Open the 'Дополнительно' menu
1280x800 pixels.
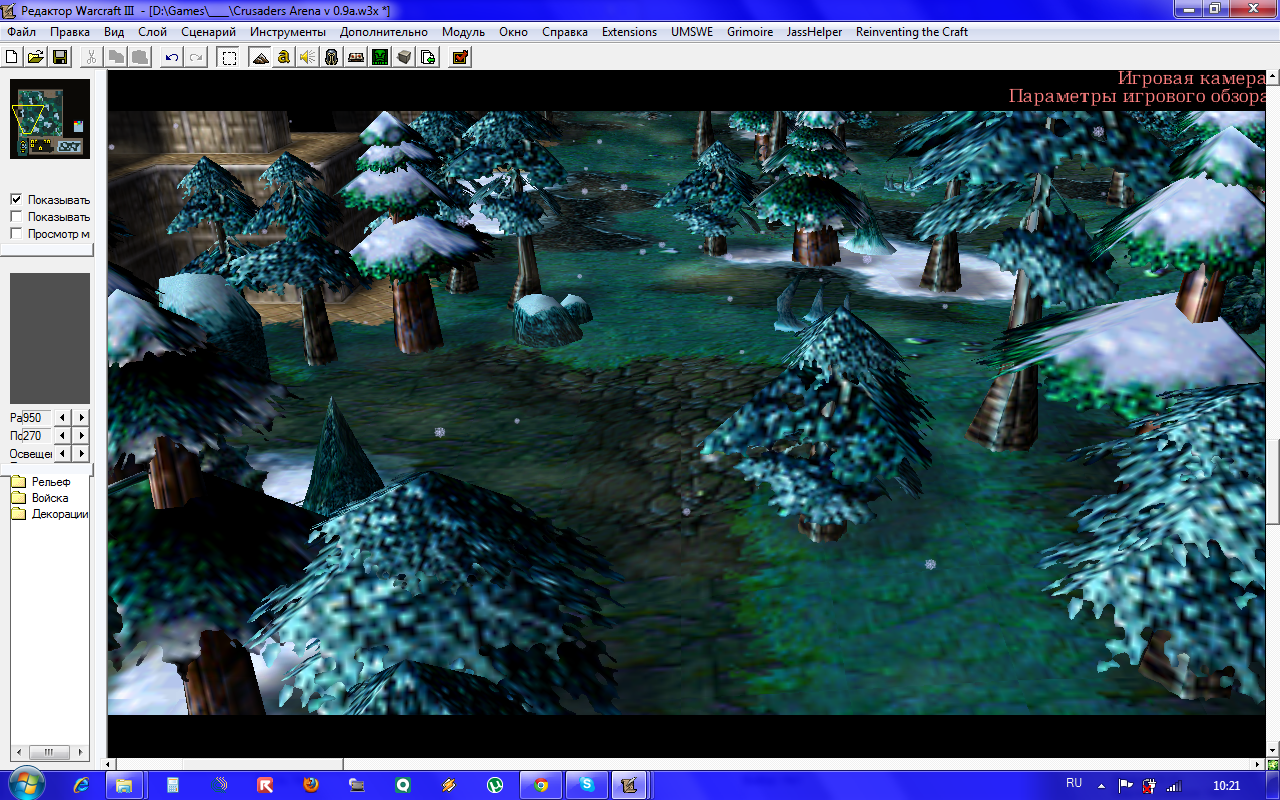[x=384, y=32]
